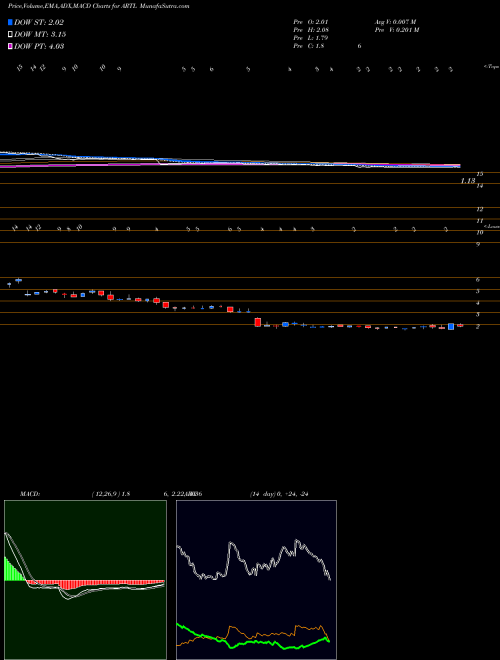Click the 'Avg V: 0.007 M' value
The height and width of the screenshot is (660, 500).
395,22
